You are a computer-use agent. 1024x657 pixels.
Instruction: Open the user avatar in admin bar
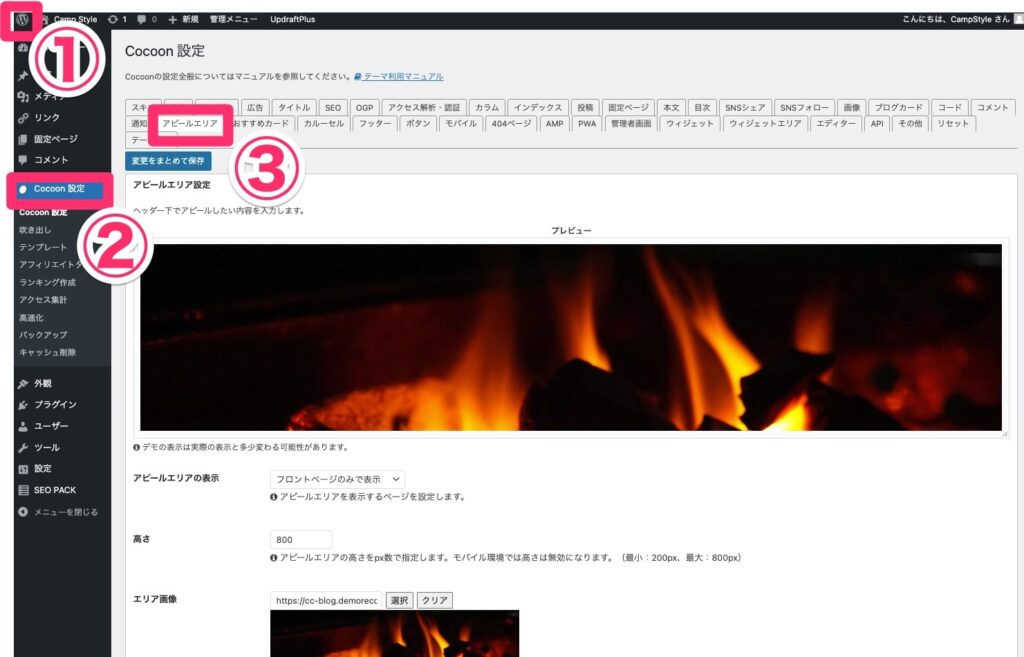coord(1019,19)
